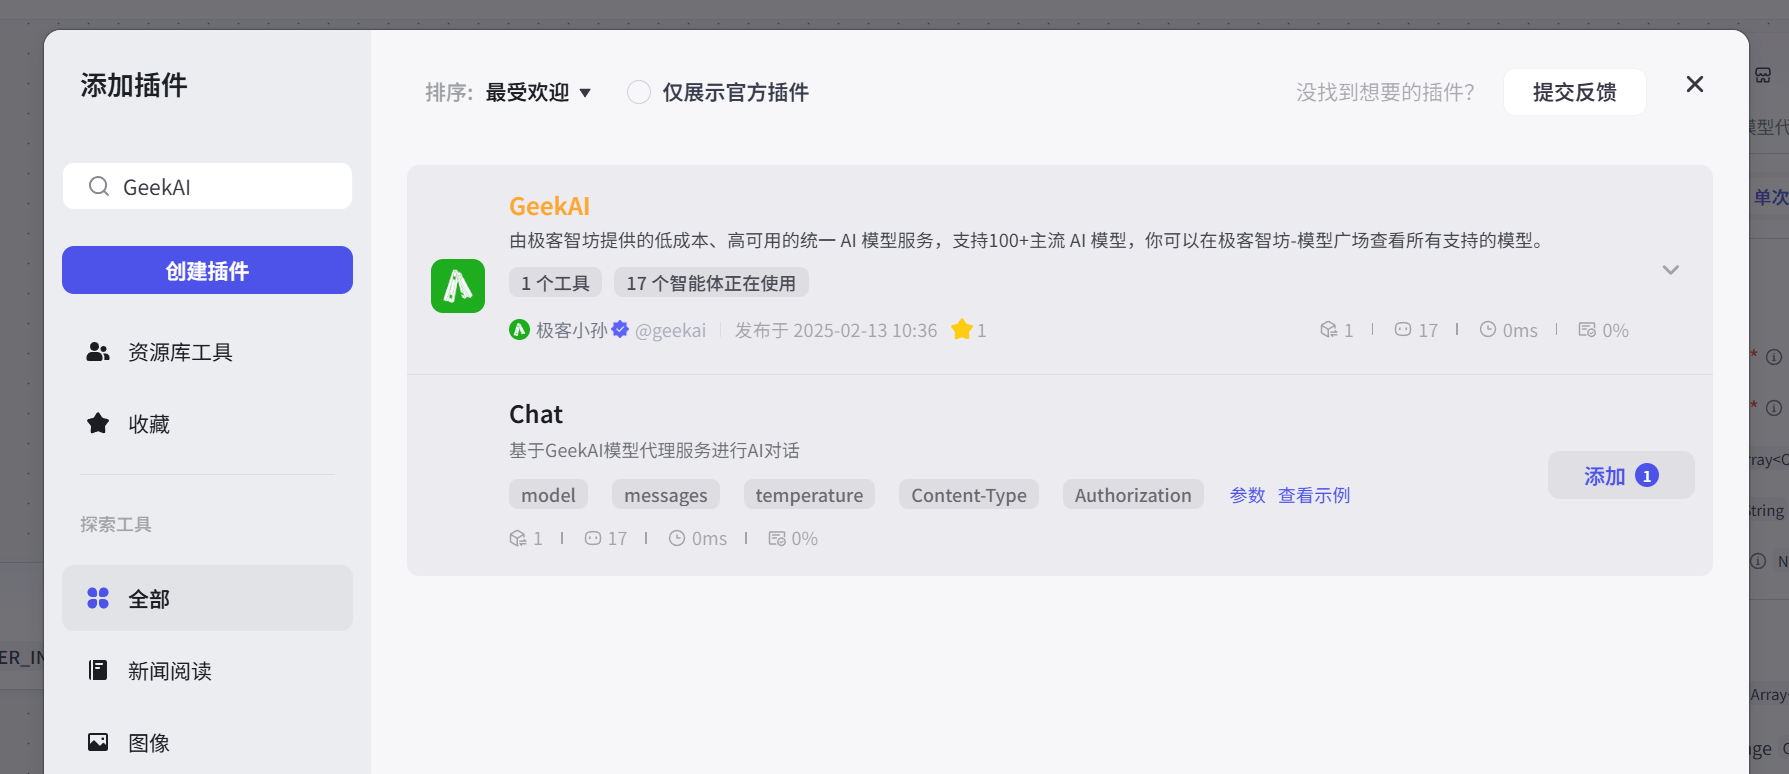Click the success rate icon in header stats
Screen dimensions: 1789x774
click(x=1587, y=329)
